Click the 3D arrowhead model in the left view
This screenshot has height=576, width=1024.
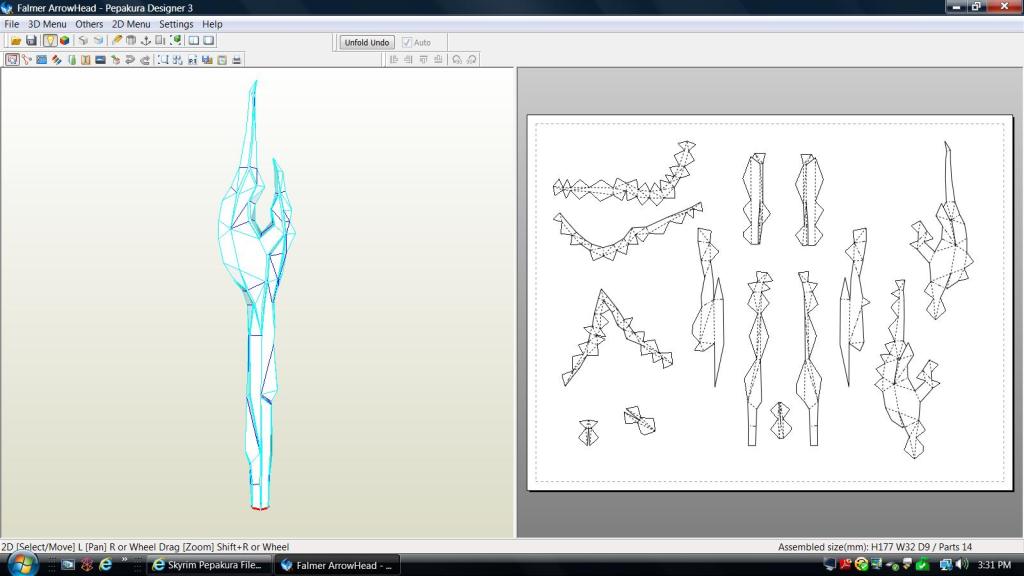[x=259, y=294]
